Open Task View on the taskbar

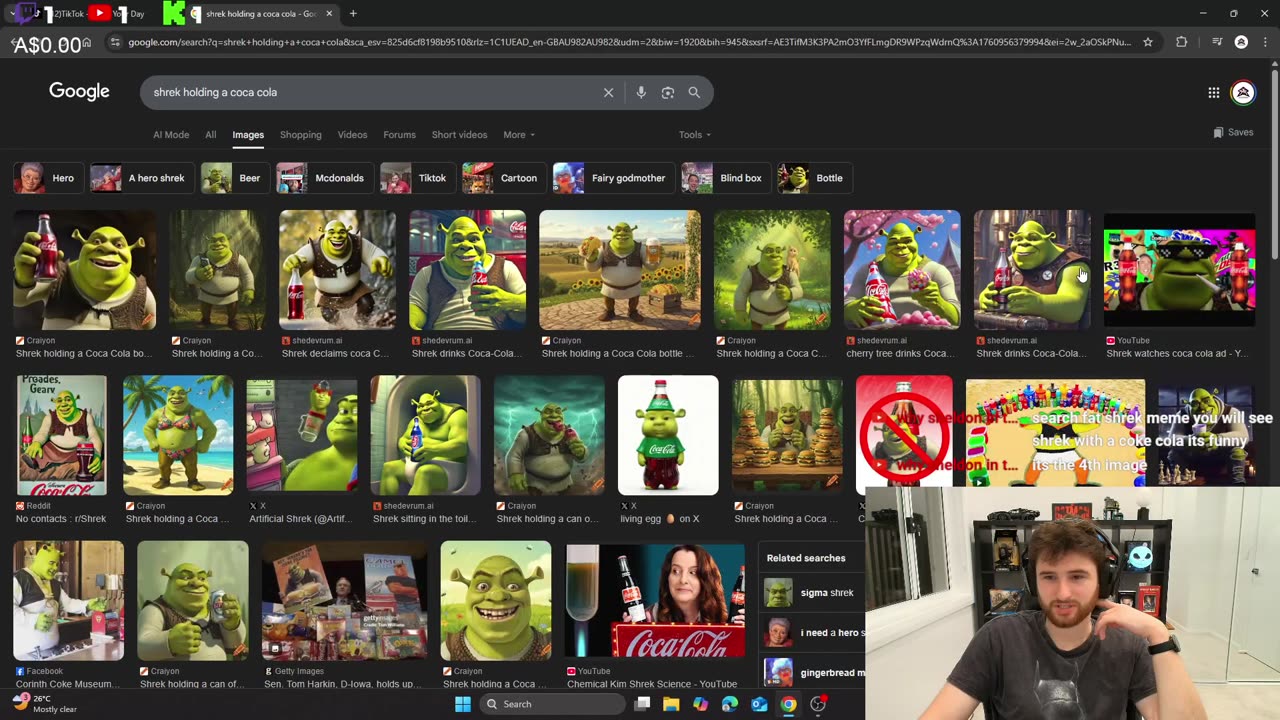pos(643,704)
